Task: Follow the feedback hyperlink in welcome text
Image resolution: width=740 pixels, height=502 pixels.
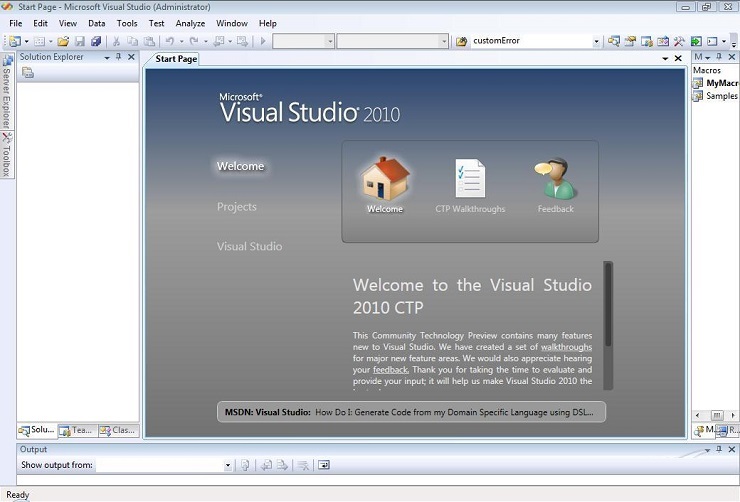Action: (390, 370)
